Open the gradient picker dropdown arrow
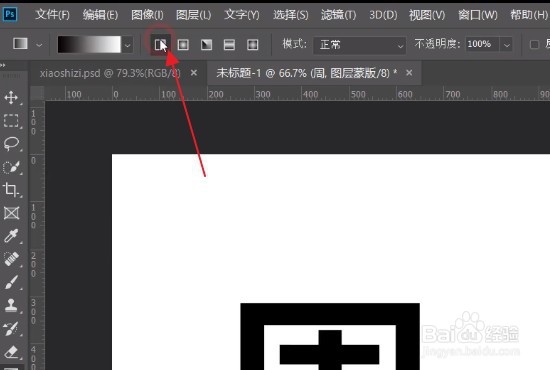This screenshot has height=370, width=550. point(128,45)
